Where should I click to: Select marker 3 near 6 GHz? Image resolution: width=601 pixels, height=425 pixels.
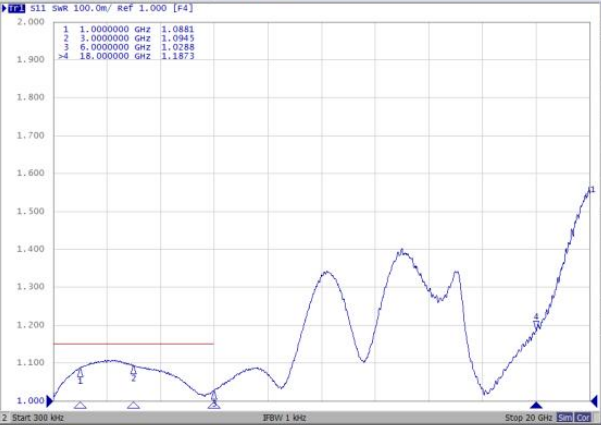coord(214,396)
